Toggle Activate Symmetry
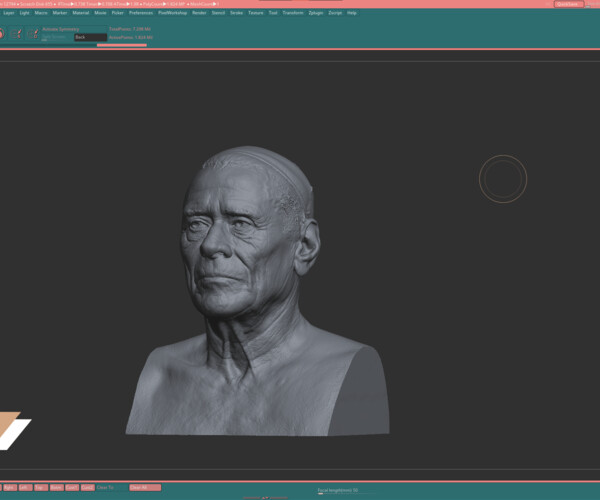600x500 pixels. click(x=61, y=29)
